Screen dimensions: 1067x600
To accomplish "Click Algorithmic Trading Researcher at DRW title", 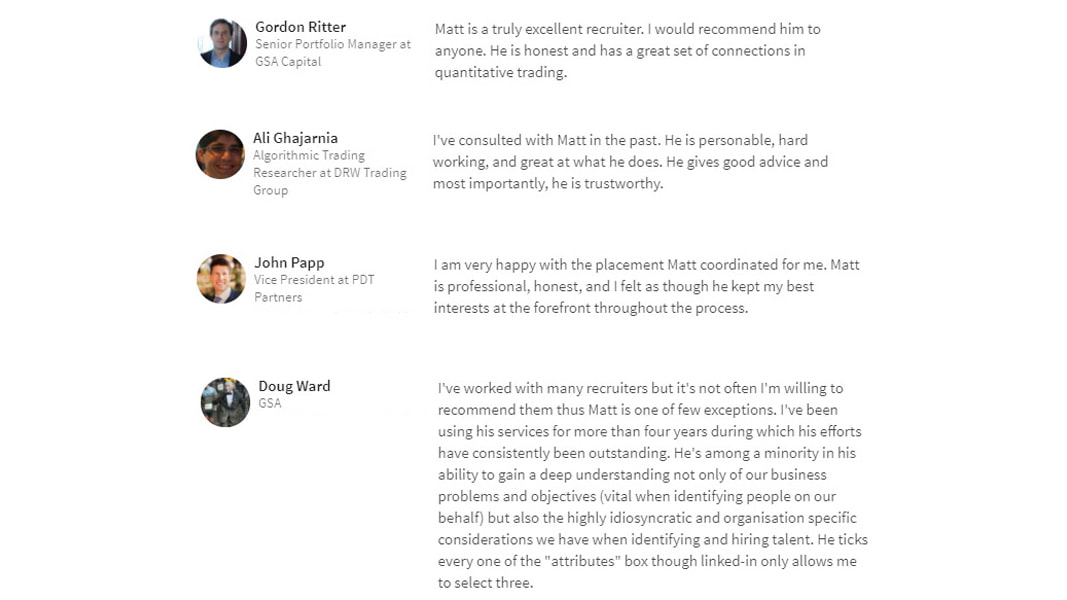I will 330,173.
